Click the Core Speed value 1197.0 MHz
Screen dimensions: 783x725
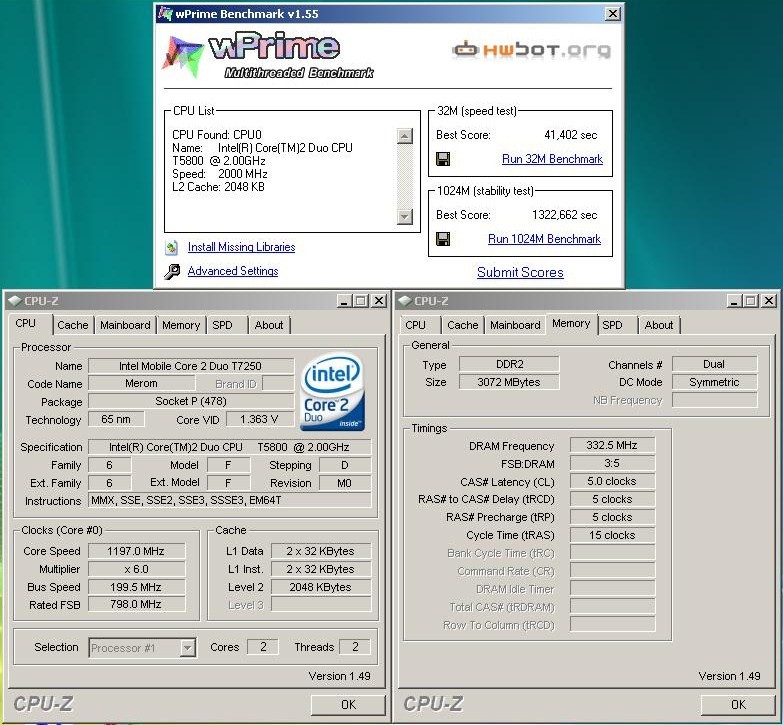(136, 551)
